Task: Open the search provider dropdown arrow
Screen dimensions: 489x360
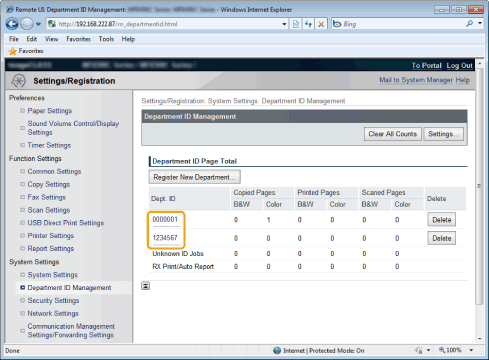Action: (x=480, y=23)
